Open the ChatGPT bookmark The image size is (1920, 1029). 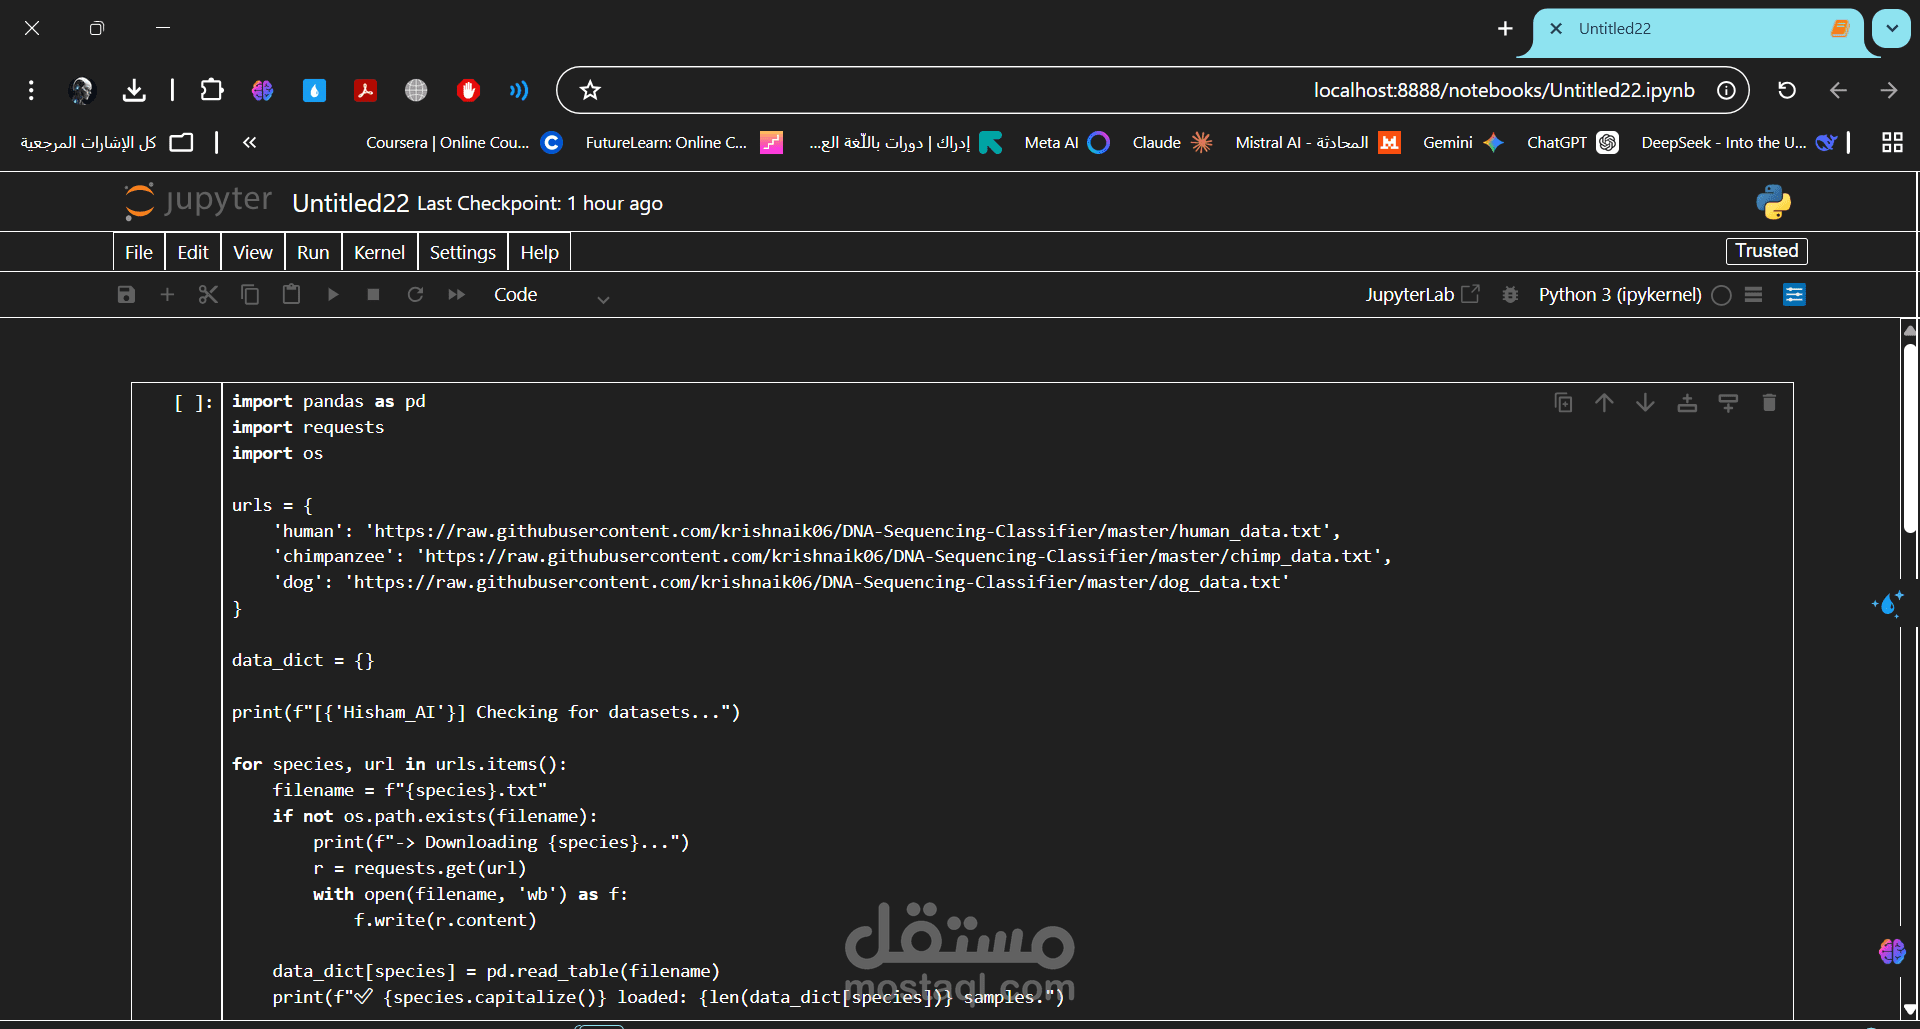click(1572, 143)
